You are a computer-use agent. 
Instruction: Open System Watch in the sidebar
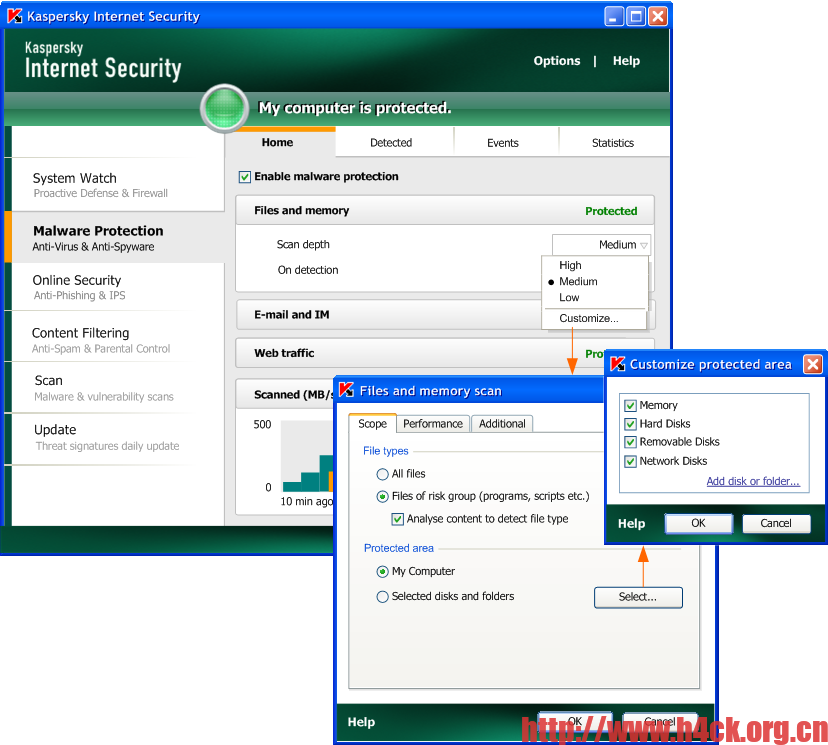(118, 185)
